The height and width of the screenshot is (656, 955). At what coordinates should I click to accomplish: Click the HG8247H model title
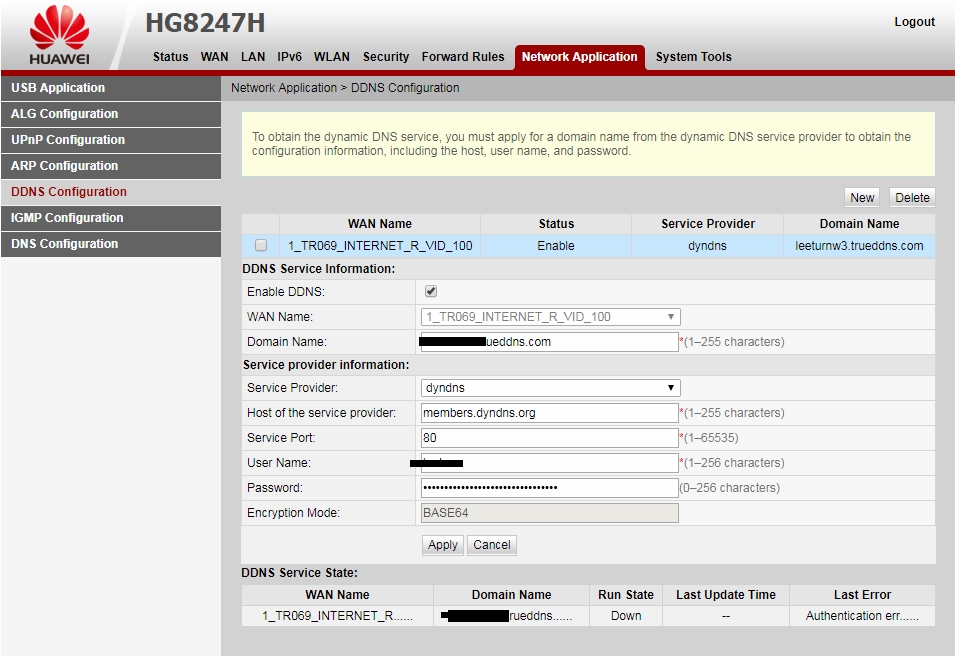click(205, 23)
